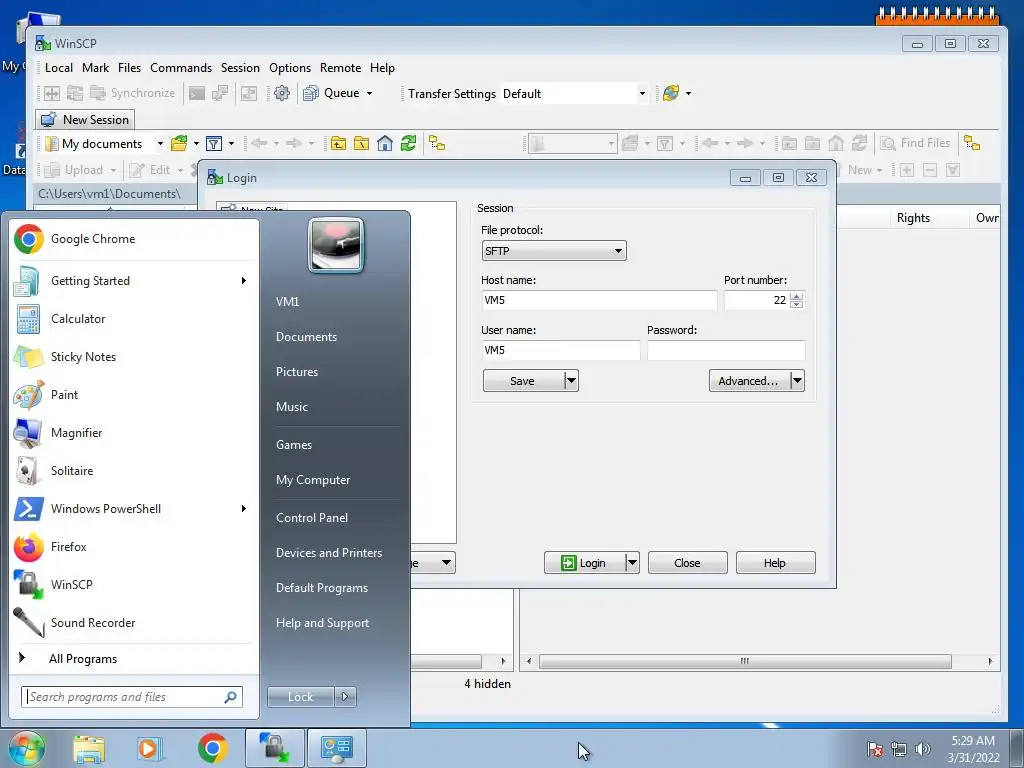
Task: Open Login button dropdown arrow
Action: (x=632, y=563)
